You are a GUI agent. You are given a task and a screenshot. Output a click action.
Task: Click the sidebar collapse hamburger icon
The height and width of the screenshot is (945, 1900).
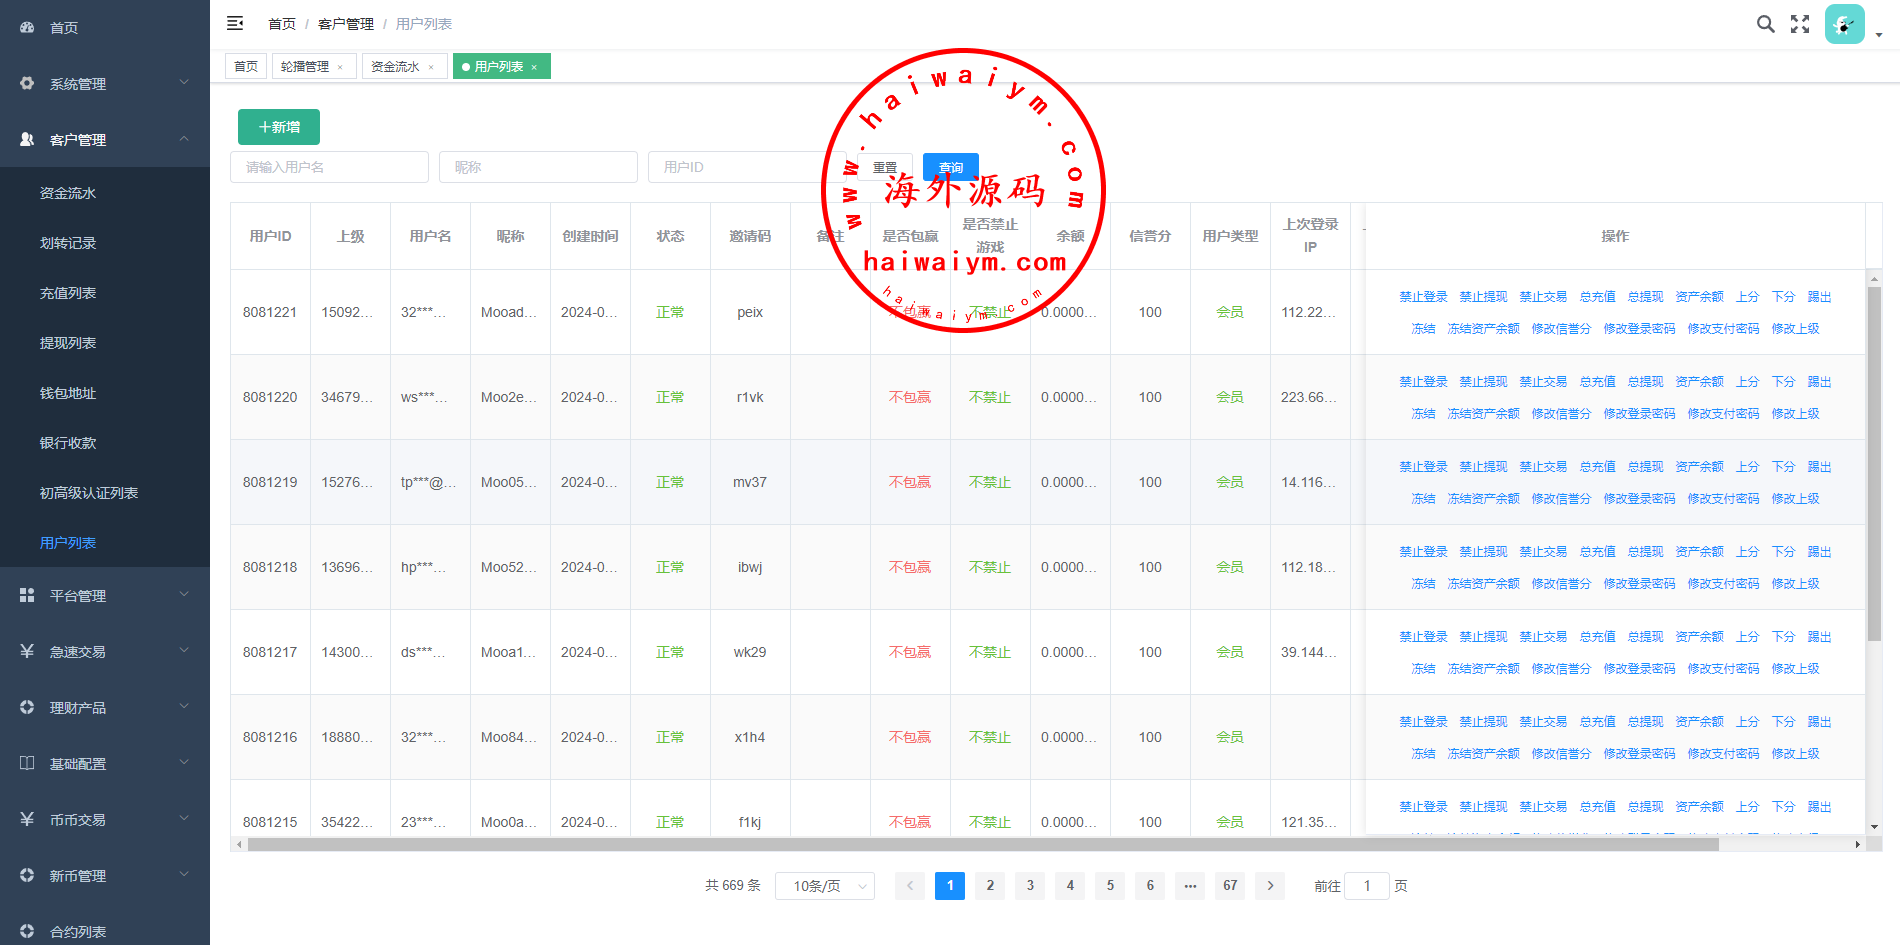coord(235,23)
